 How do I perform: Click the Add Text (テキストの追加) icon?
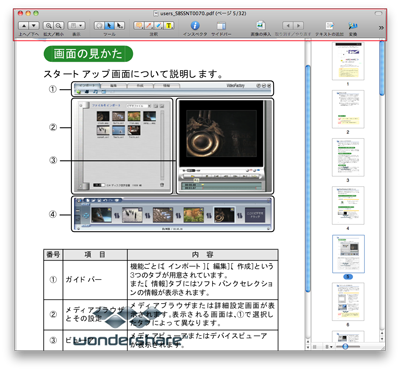(329, 26)
